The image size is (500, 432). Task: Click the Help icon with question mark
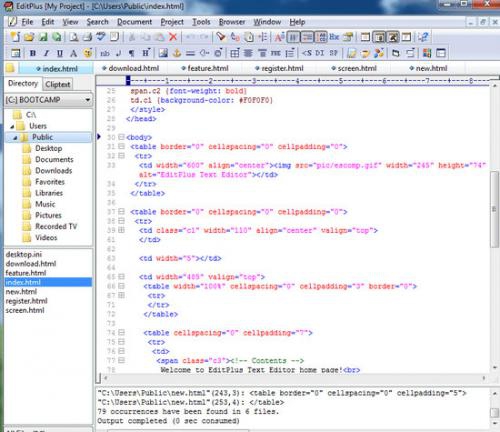point(423,37)
